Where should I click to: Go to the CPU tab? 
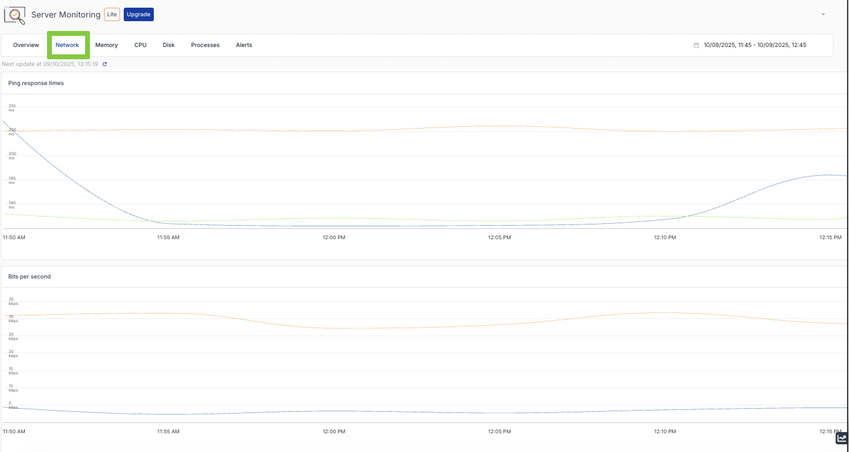140,45
